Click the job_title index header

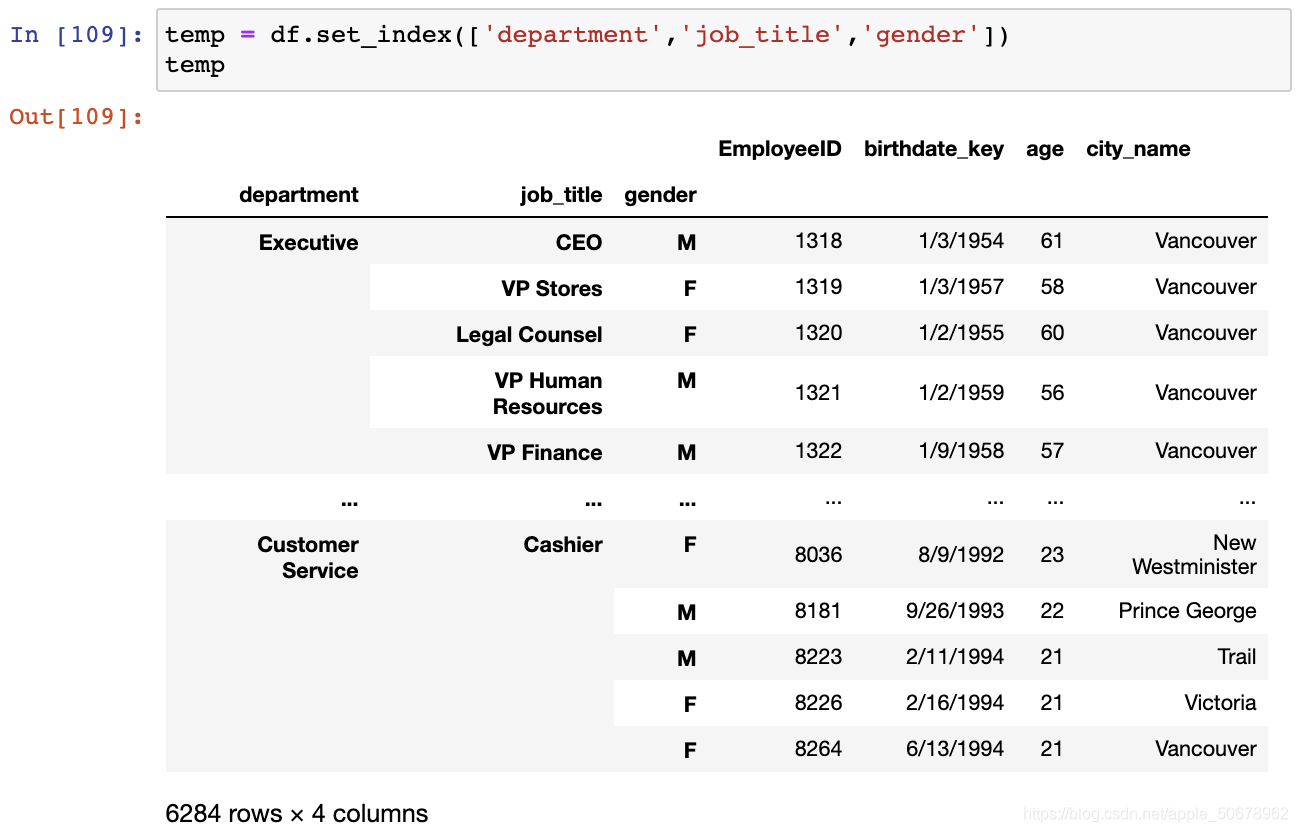pyautogui.click(x=561, y=195)
